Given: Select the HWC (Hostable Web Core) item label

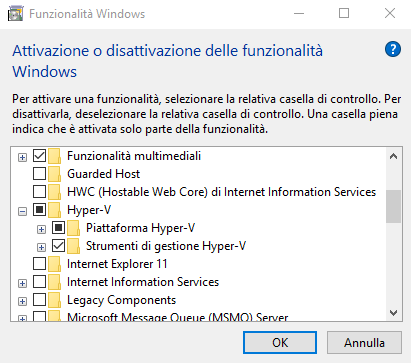Looking at the screenshot, I should tap(222, 192).
